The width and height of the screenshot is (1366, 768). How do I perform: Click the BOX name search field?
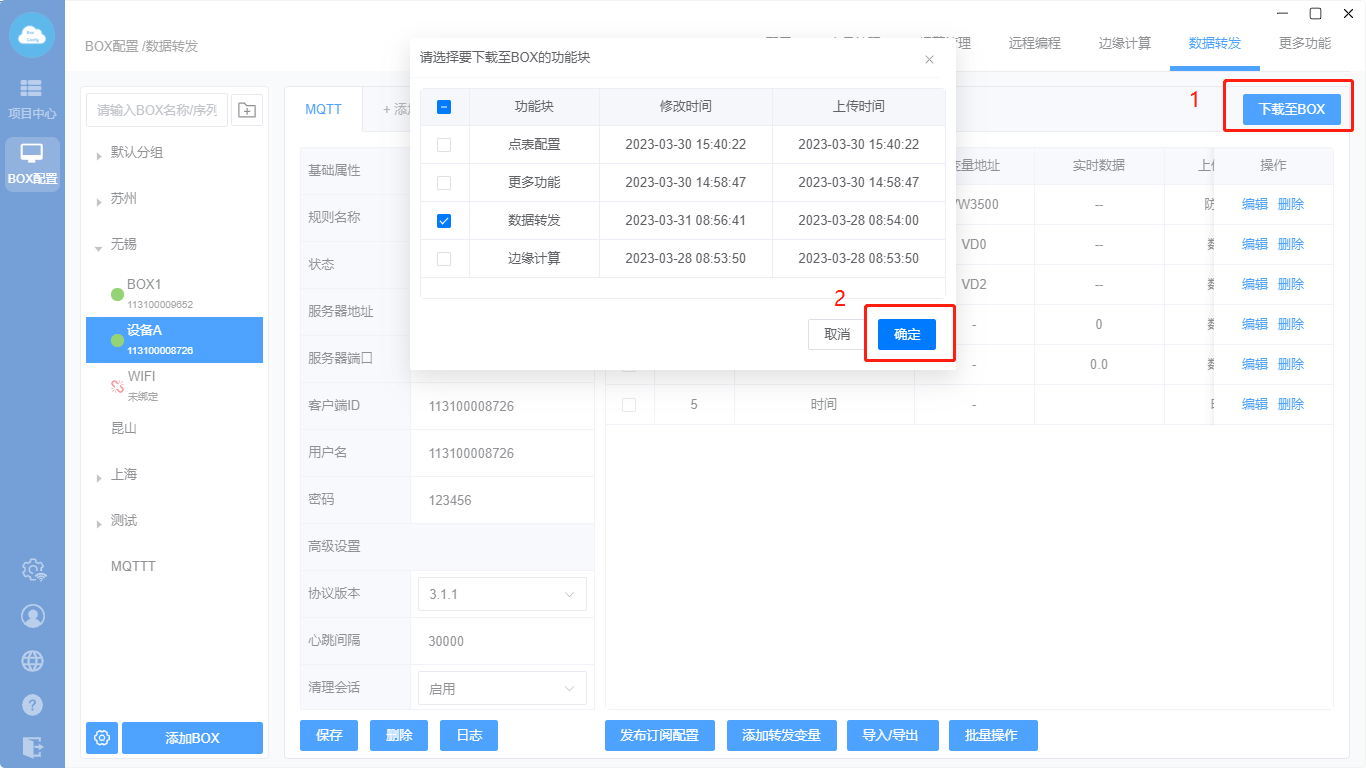coord(157,110)
